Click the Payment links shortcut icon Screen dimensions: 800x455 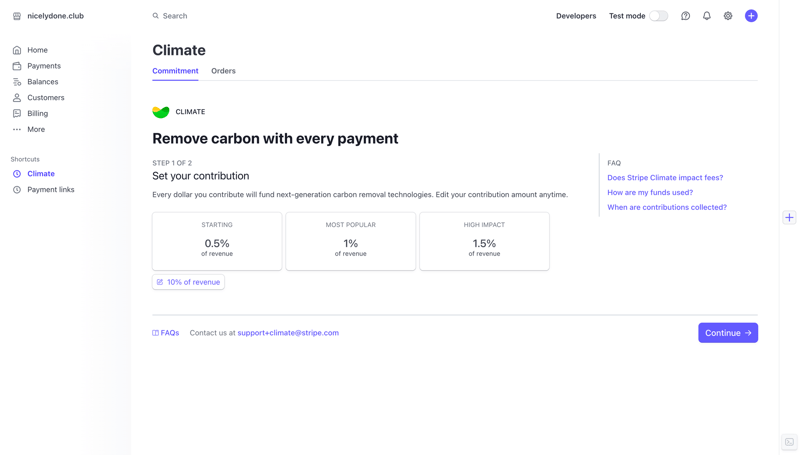pyautogui.click(x=17, y=190)
